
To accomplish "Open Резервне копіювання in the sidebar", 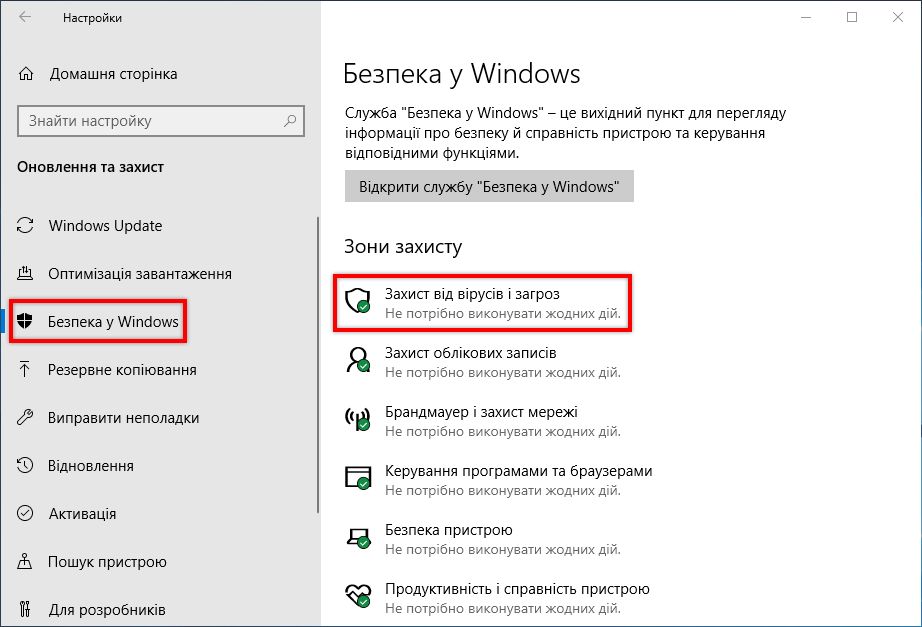I will (122, 370).
